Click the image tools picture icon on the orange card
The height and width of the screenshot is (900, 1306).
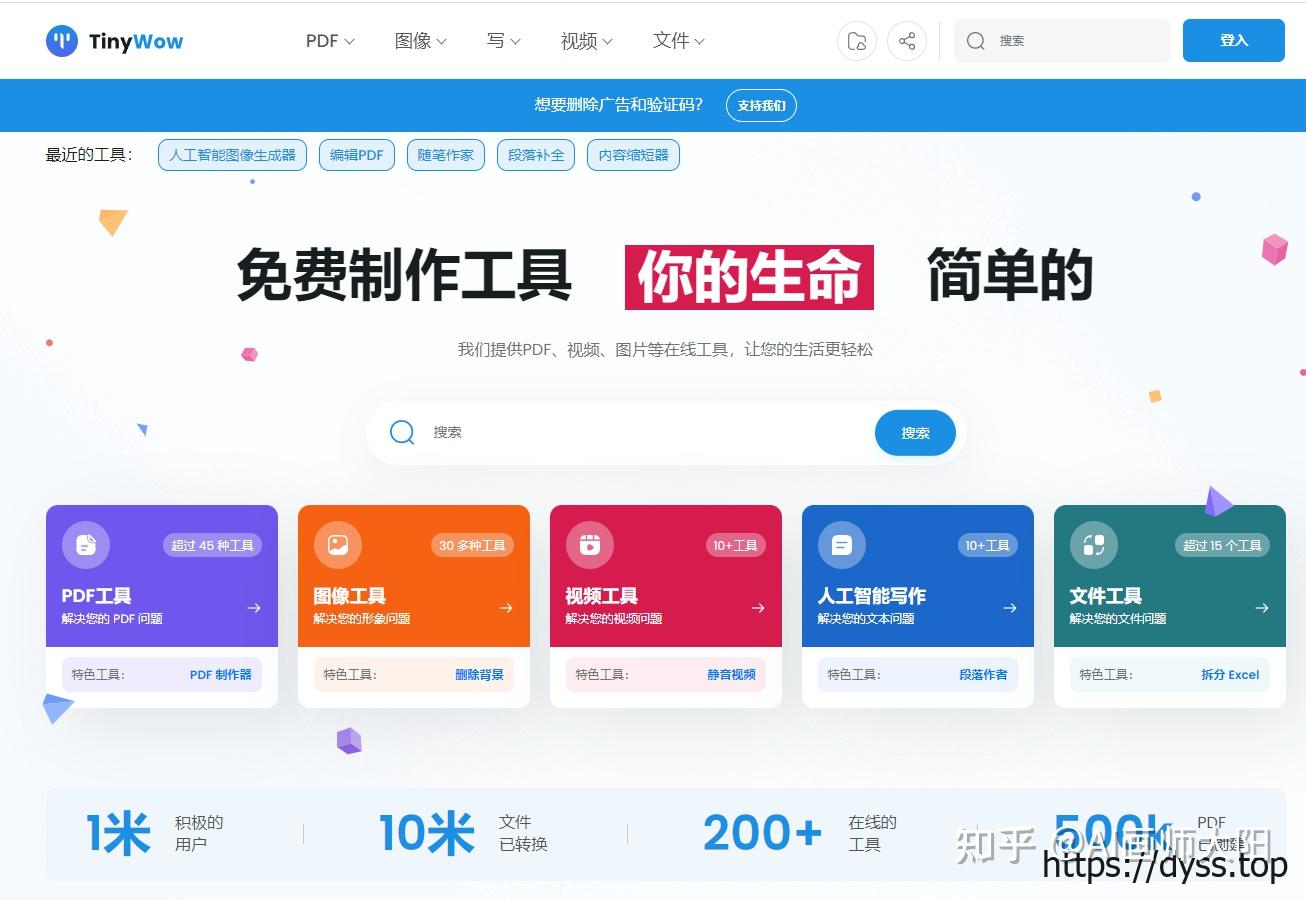pos(337,545)
